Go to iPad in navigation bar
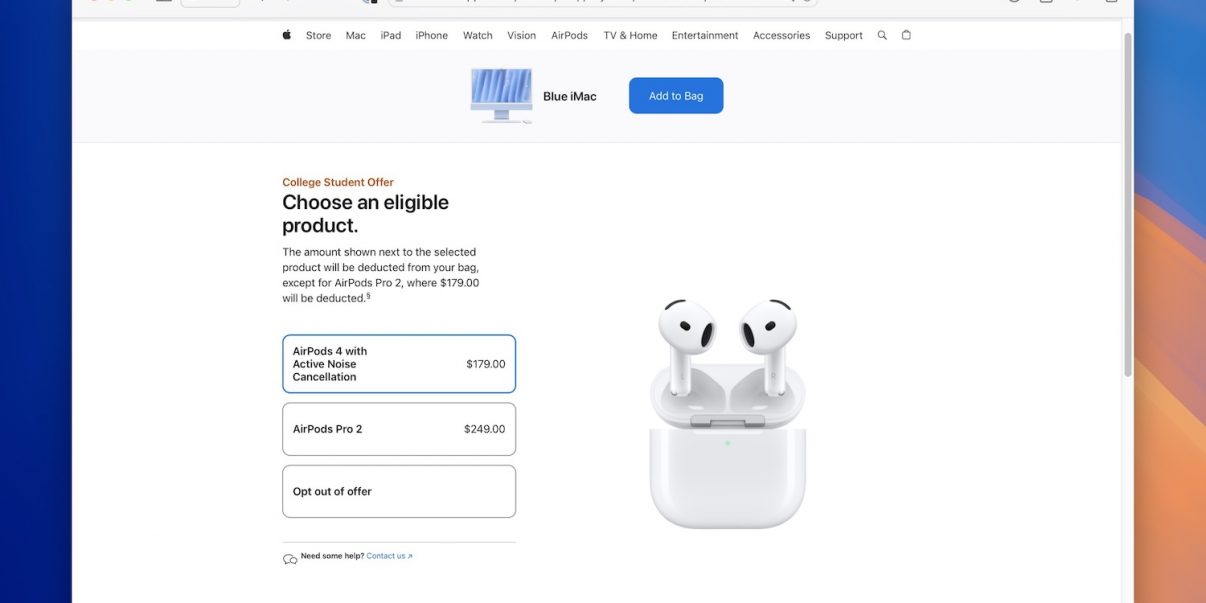 (x=391, y=35)
